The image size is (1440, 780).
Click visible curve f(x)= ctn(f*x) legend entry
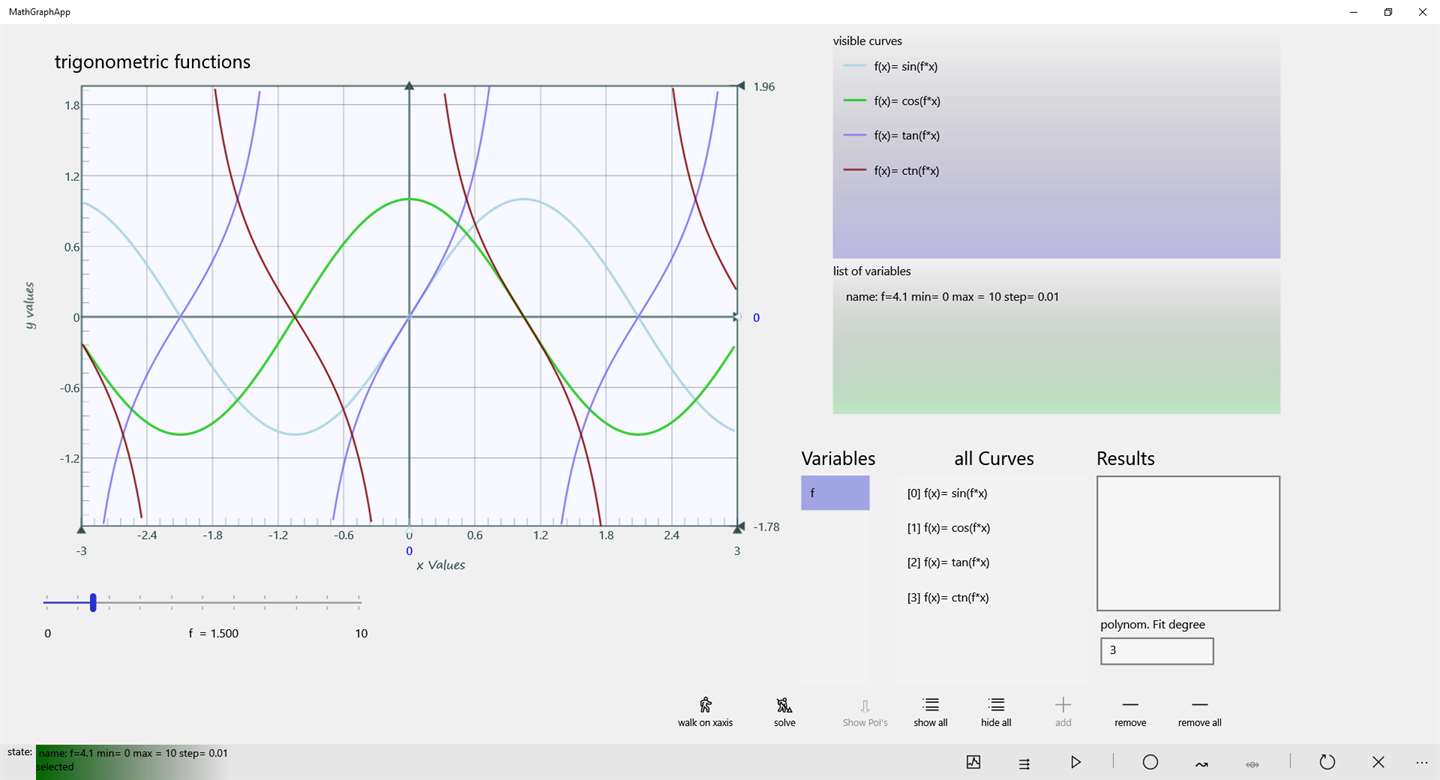pos(892,170)
